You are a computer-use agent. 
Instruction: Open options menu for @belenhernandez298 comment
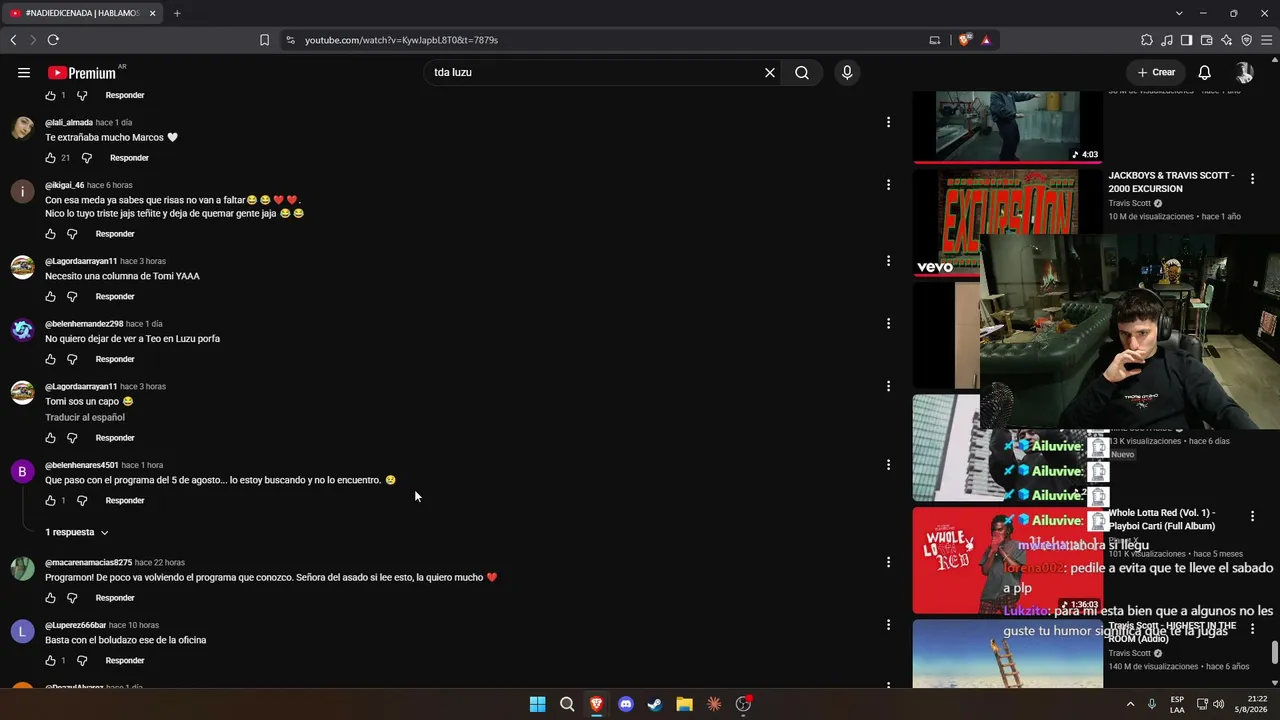click(888, 324)
